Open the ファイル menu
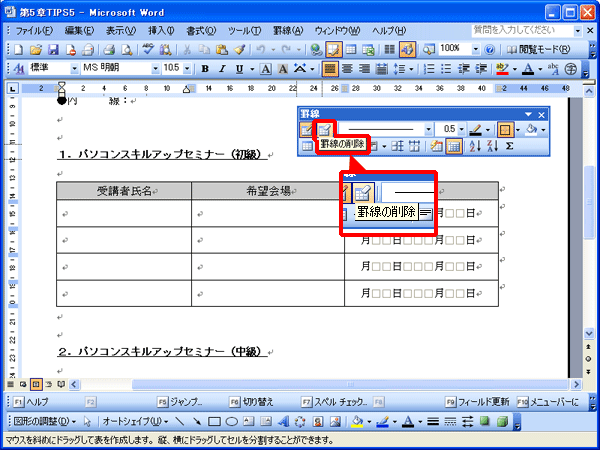Viewport: 600px width, 450px height. pos(34,31)
